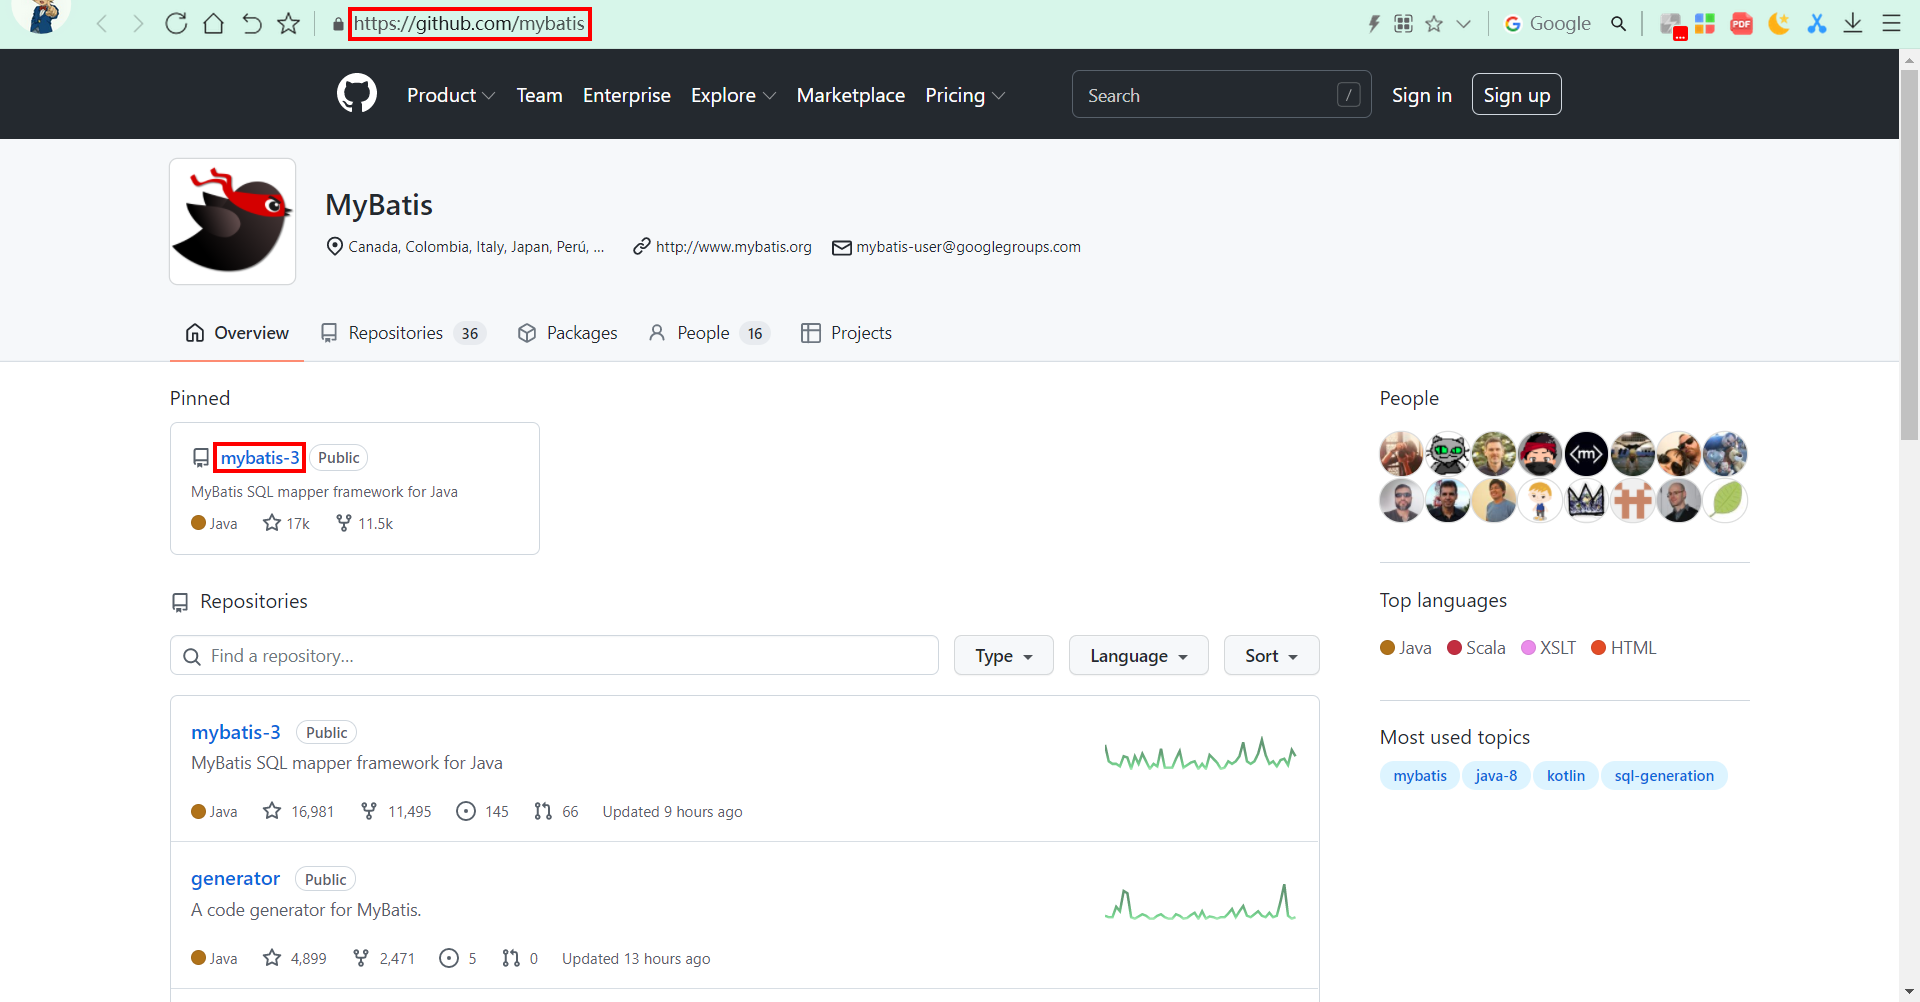
Task: Click the lightning bolt speed icon
Action: [1374, 23]
